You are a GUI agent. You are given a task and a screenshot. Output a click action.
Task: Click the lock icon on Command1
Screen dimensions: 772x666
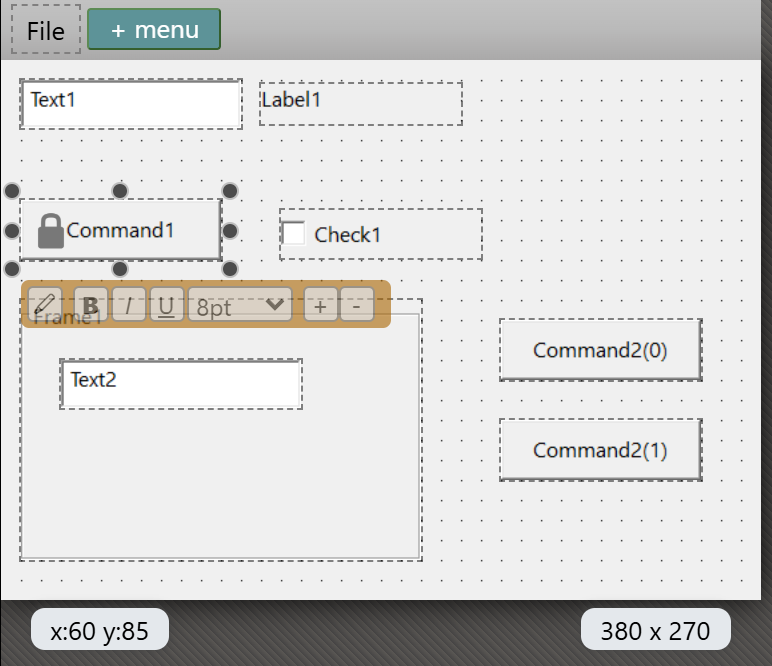[x=51, y=231]
